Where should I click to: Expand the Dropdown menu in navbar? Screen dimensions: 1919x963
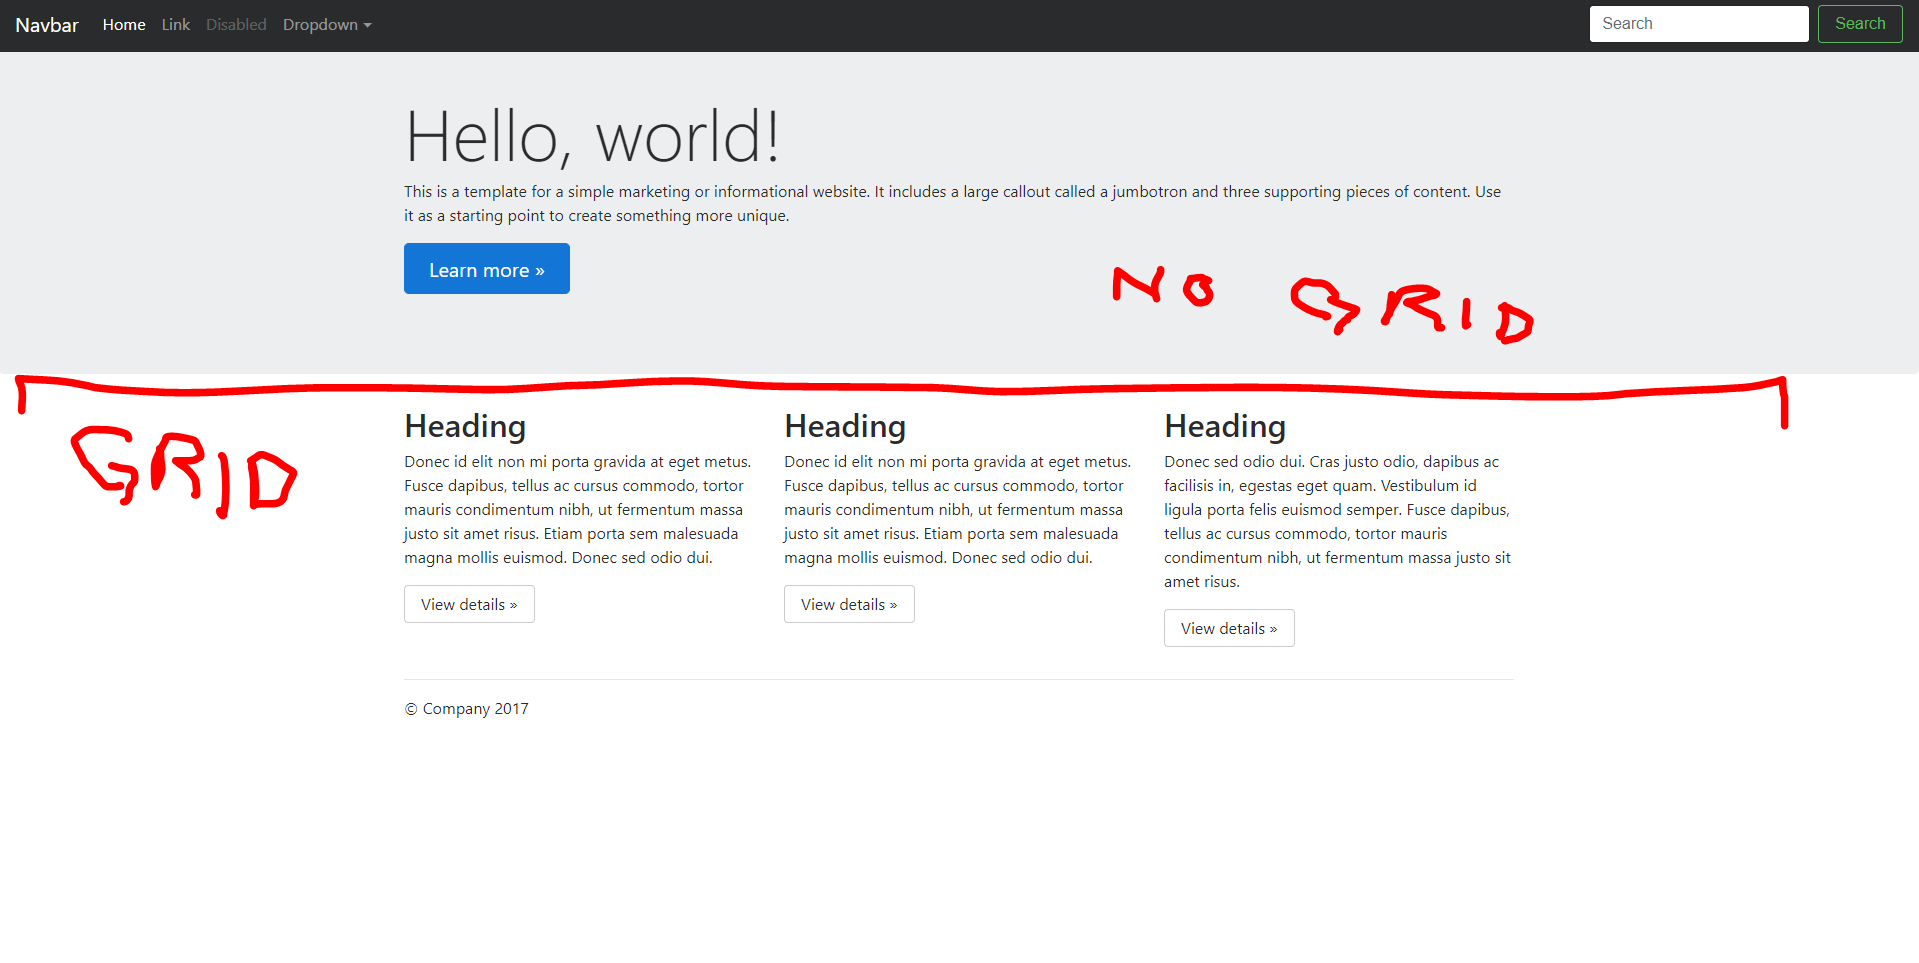326,25
